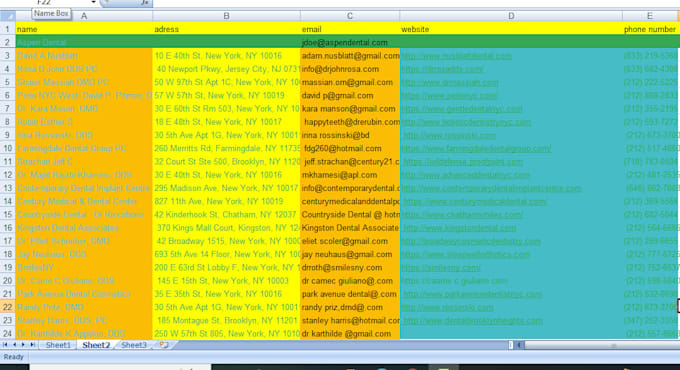Select the fdg260@hotmail.com cell
Image resolution: width=680 pixels, height=370 pixels.
350,148
